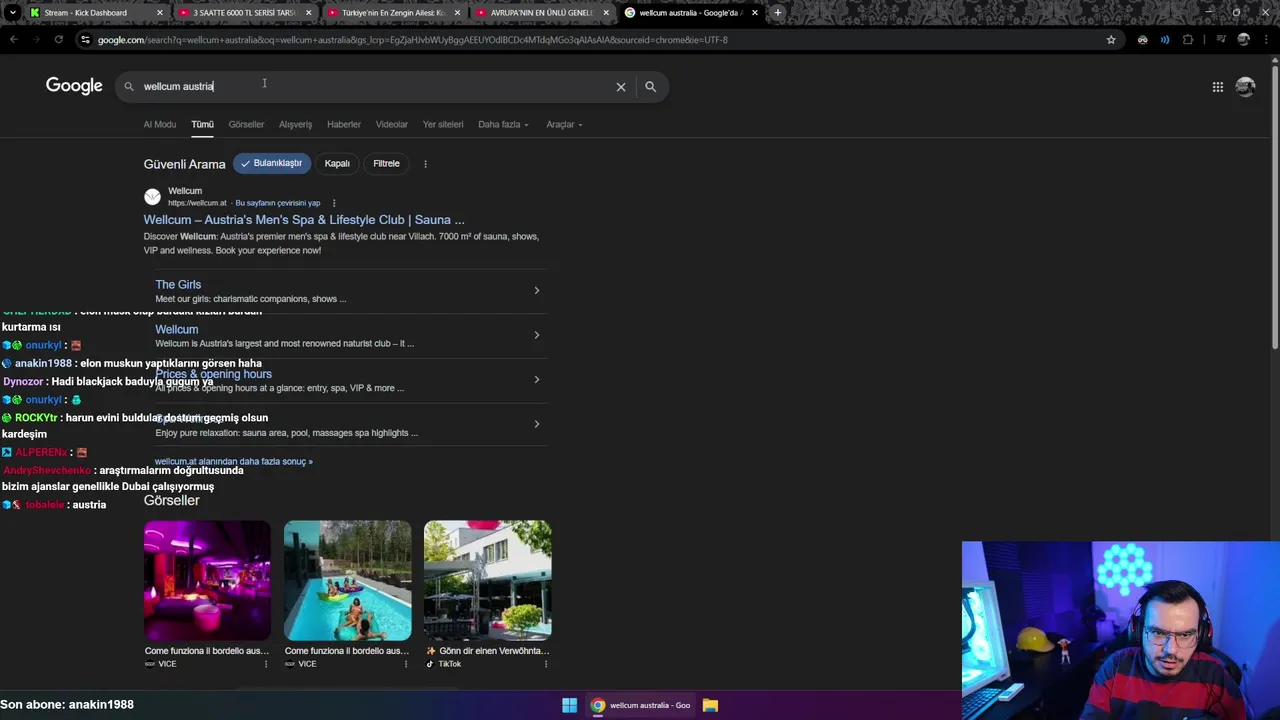Click Bu sayfanın çevirisini yap link
This screenshot has height=720, width=1280.
[278, 203]
